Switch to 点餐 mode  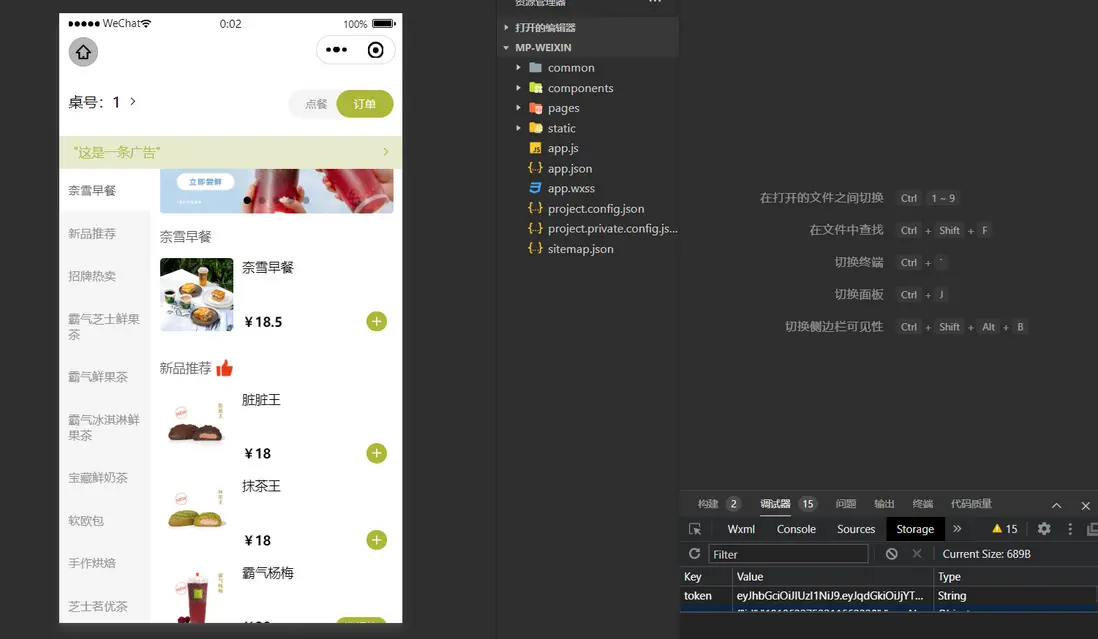point(316,104)
